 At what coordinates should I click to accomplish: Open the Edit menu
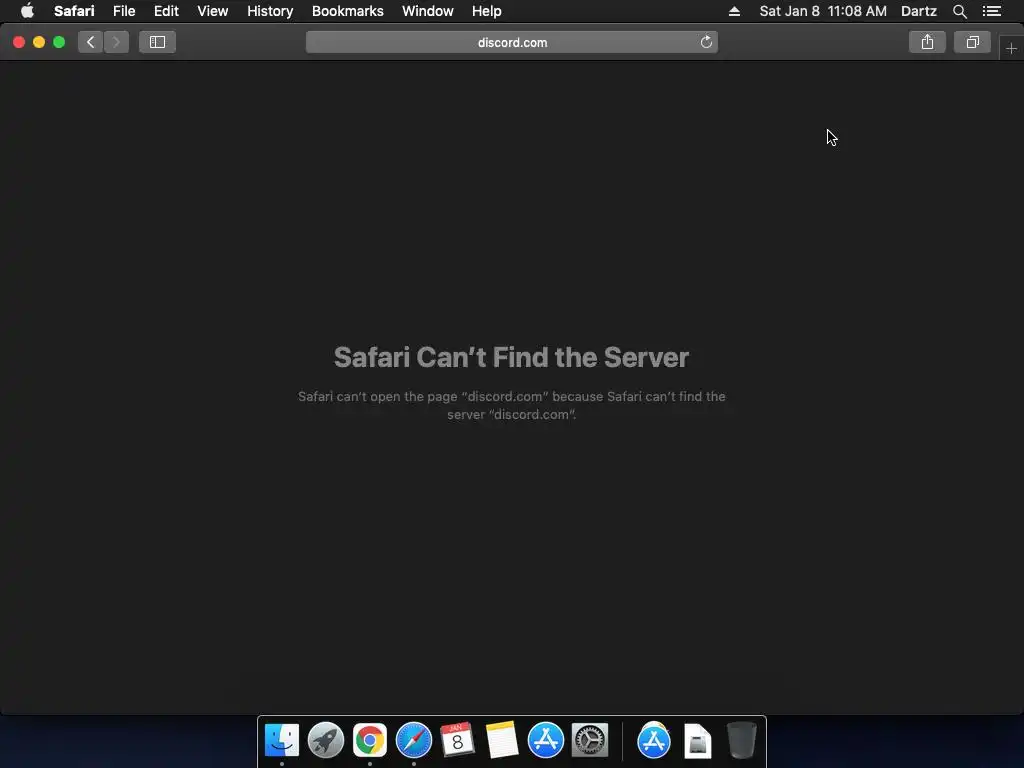166,11
